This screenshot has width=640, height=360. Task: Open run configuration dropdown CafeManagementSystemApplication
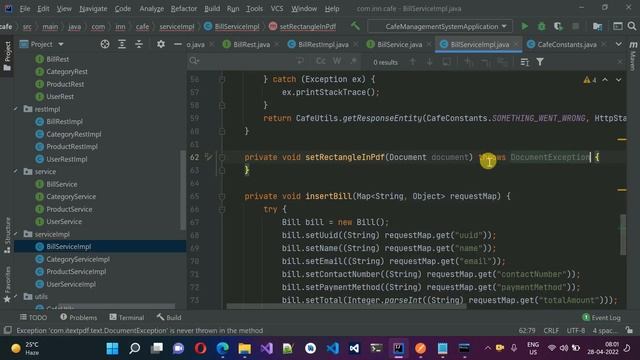coord(440,27)
